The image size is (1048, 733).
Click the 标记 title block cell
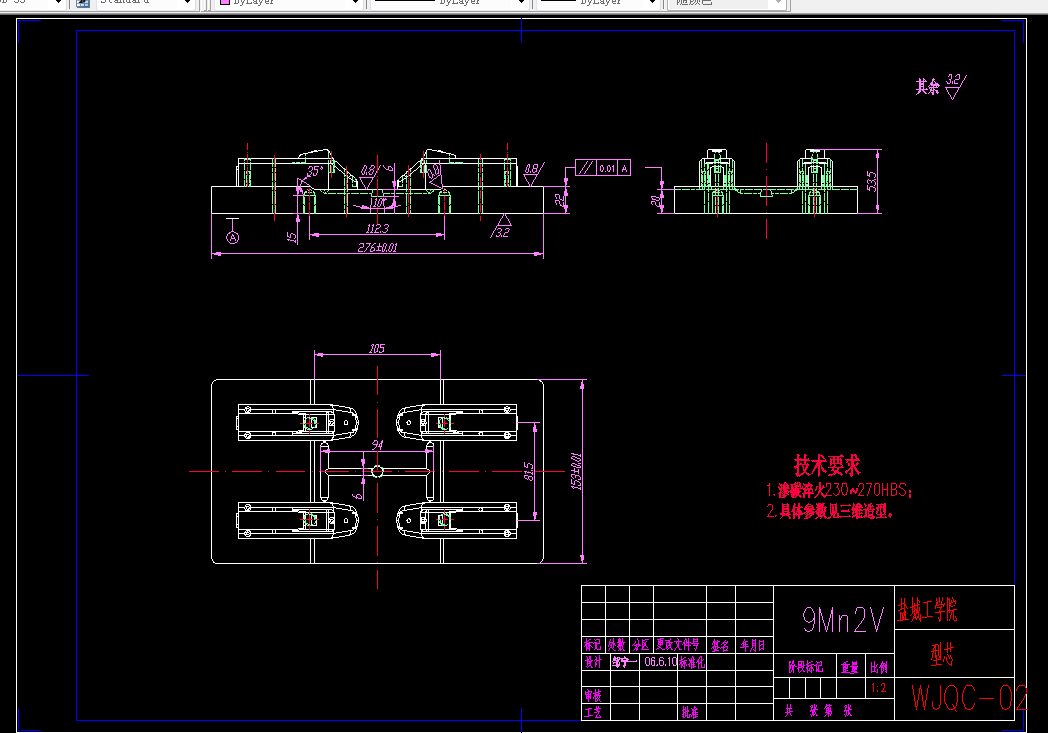593,645
